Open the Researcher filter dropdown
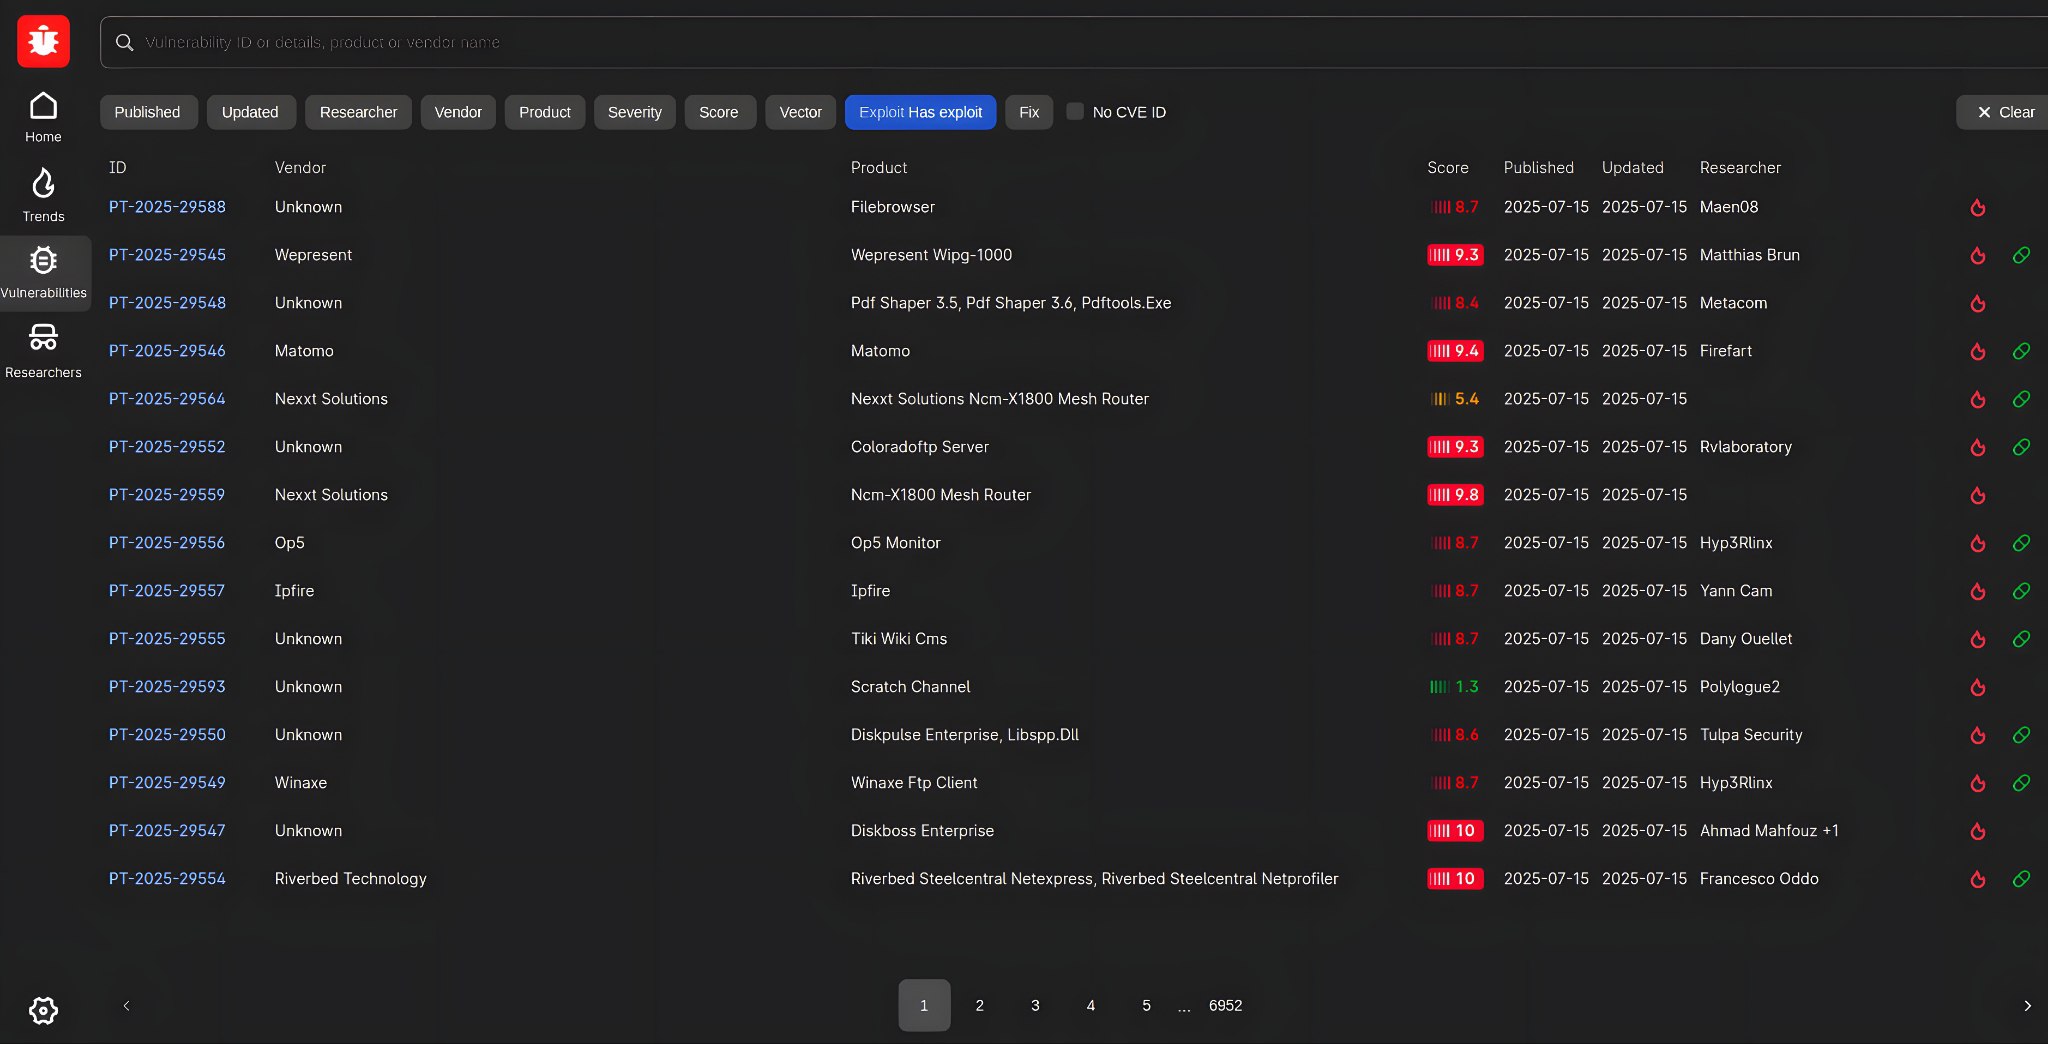2048x1044 pixels. click(358, 112)
